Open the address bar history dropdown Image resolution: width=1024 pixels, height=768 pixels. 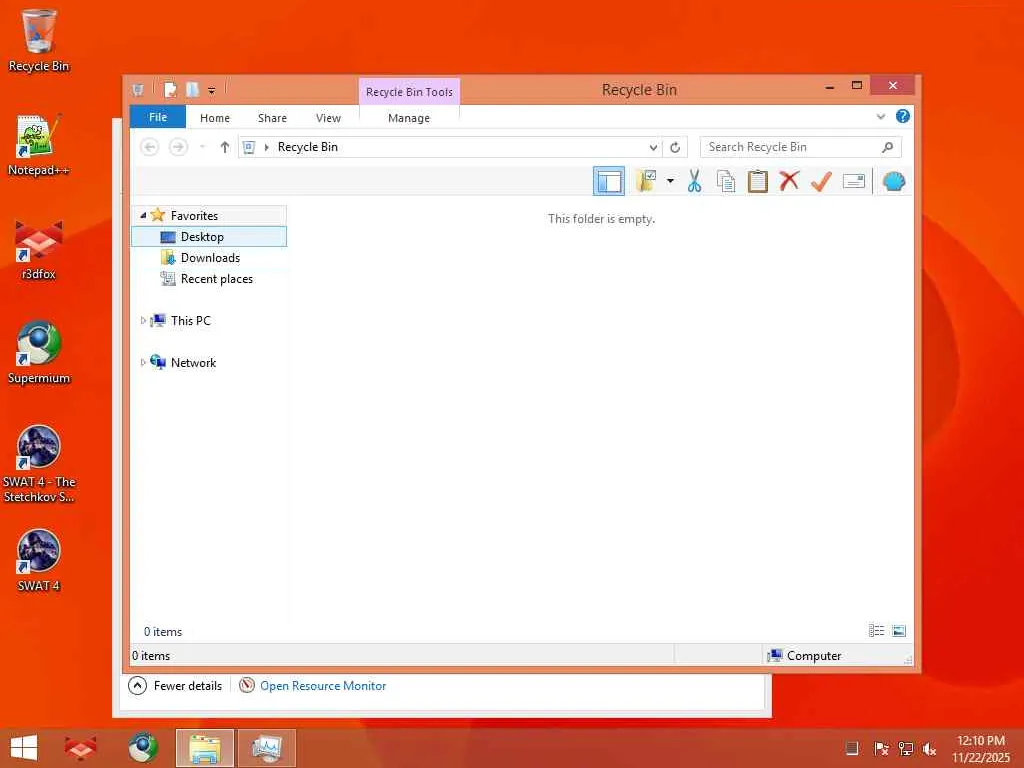pos(652,148)
